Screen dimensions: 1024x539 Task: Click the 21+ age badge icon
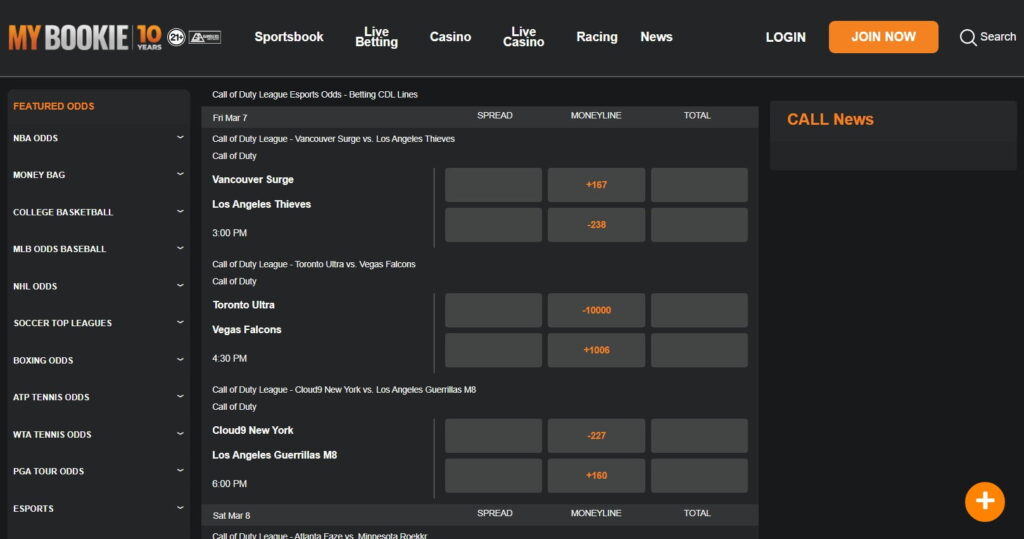click(176, 37)
